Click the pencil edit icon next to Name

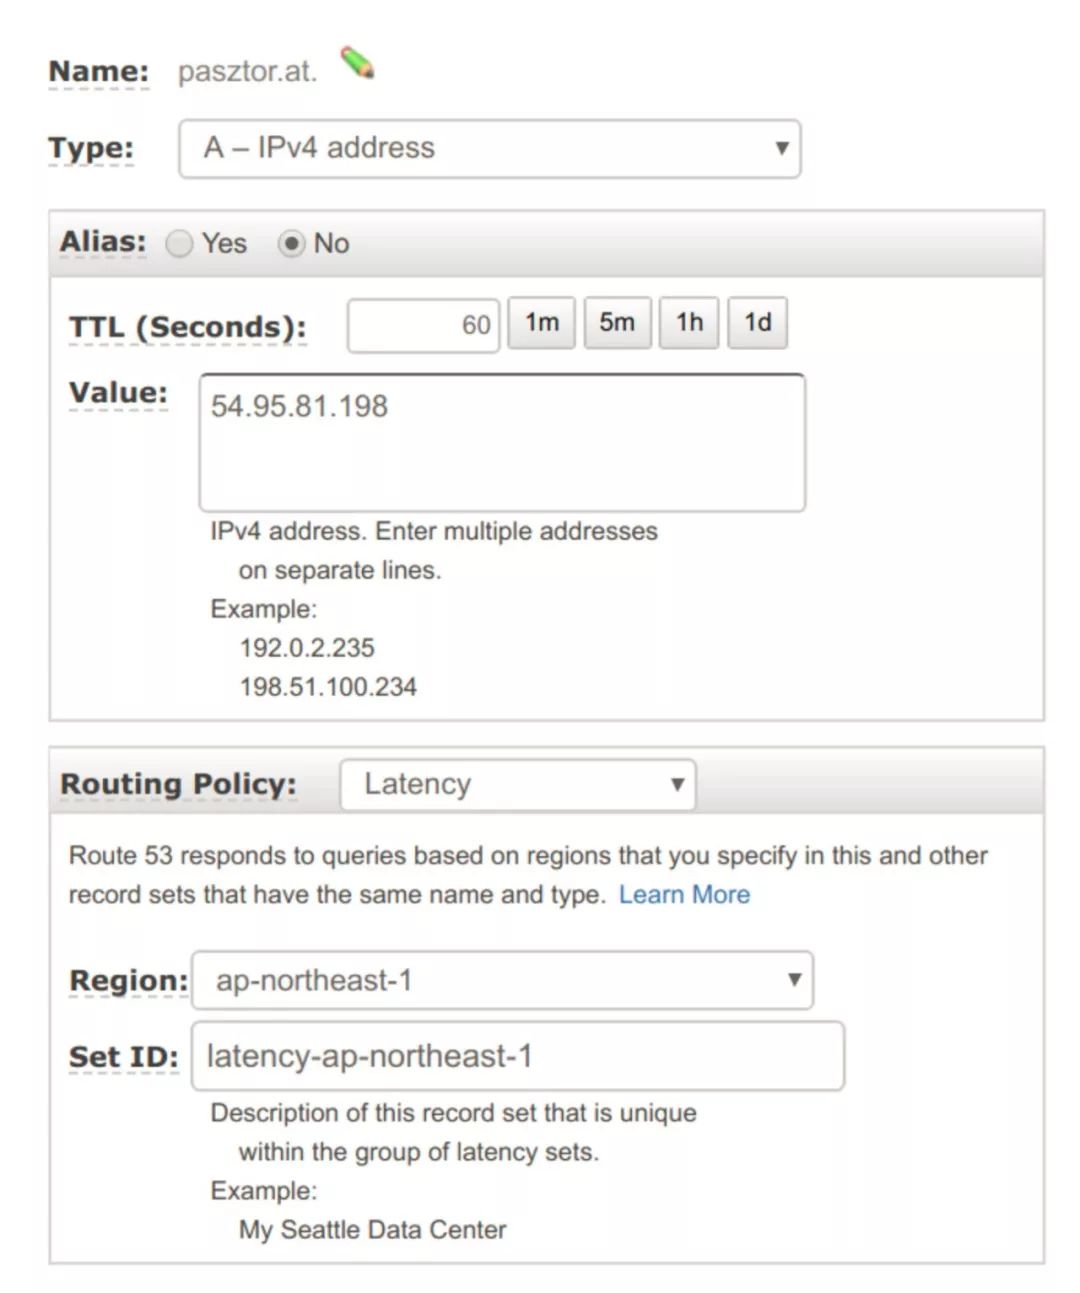(357, 63)
